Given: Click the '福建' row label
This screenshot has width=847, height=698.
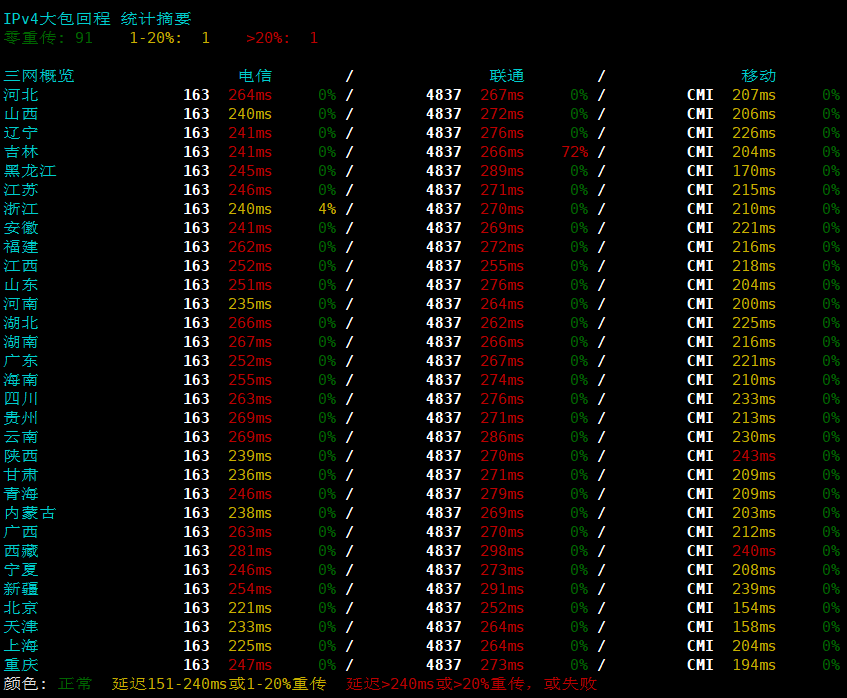Looking at the screenshot, I should point(21,247).
